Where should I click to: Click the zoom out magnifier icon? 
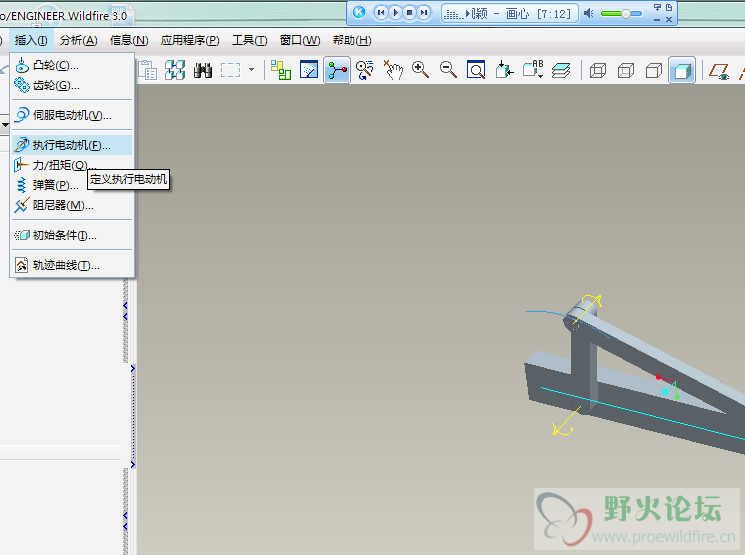click(x=449, y=70)
